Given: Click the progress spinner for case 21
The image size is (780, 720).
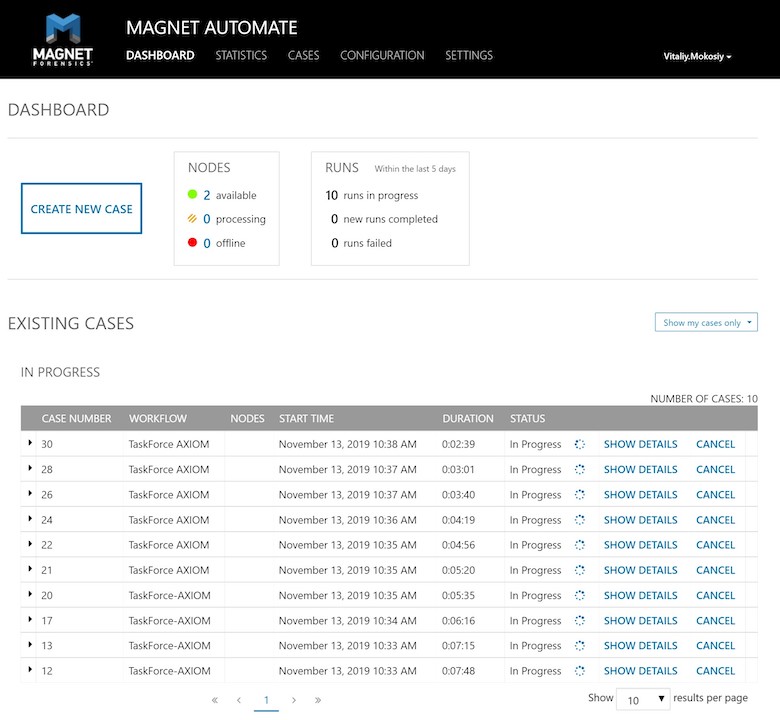Looking at the screenshot, I should click(x=580, y=570).
